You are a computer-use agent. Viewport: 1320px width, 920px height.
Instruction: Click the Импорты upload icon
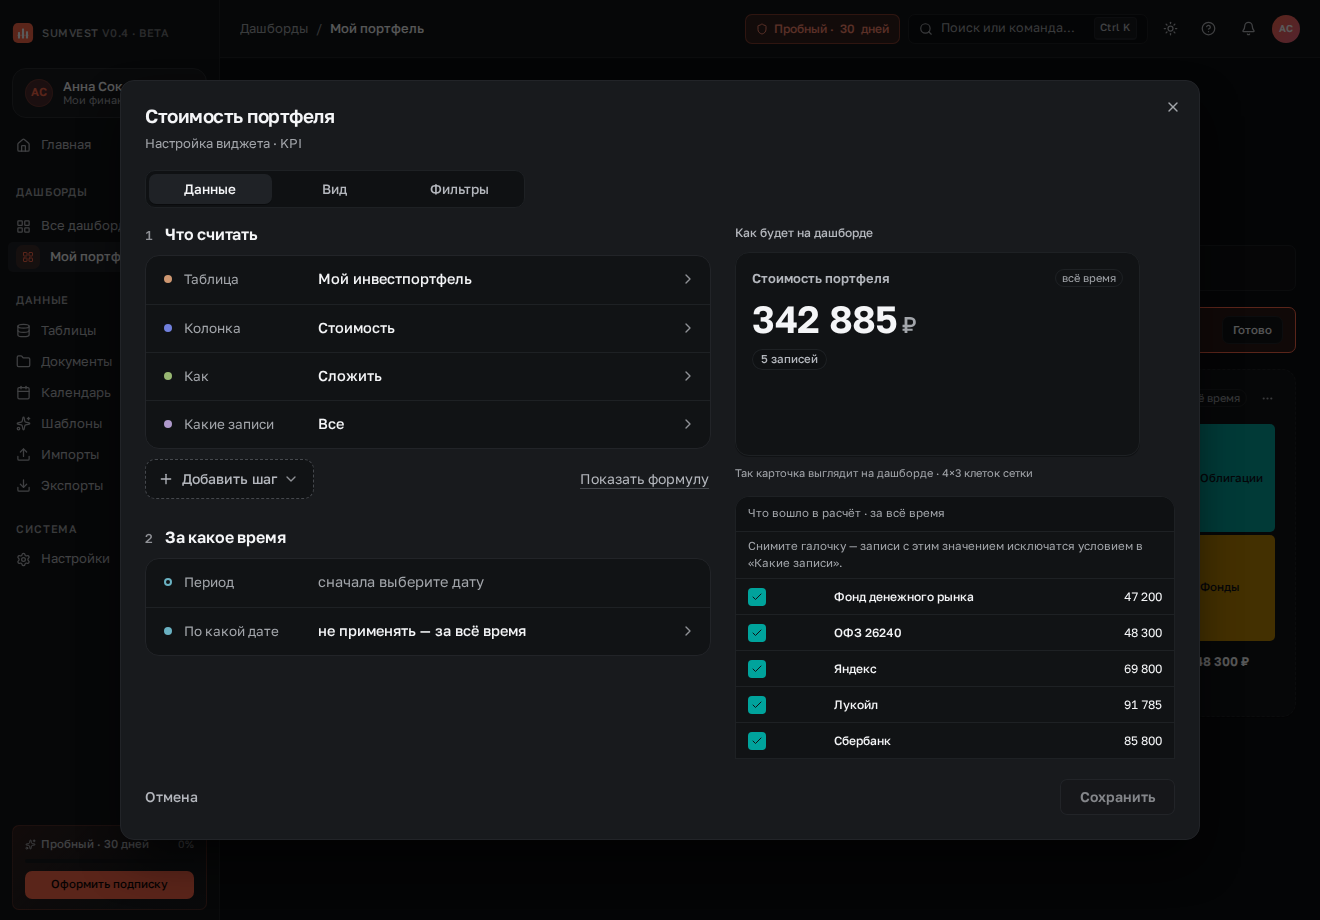click(23, 455)
